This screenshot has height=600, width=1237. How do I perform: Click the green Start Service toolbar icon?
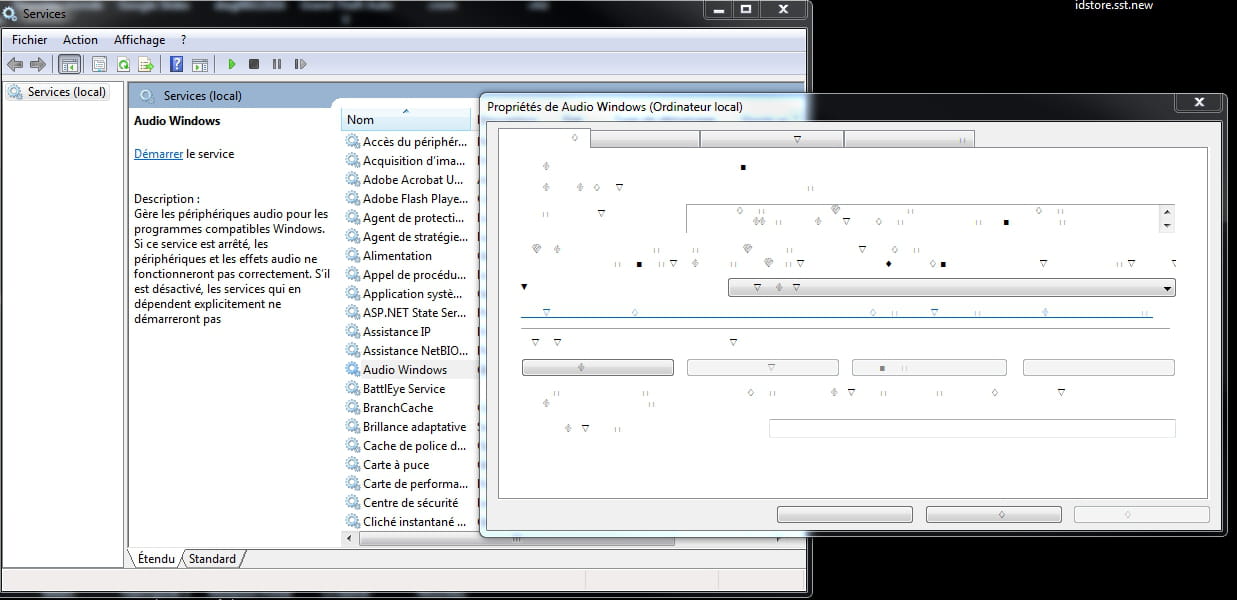(231, 64)
